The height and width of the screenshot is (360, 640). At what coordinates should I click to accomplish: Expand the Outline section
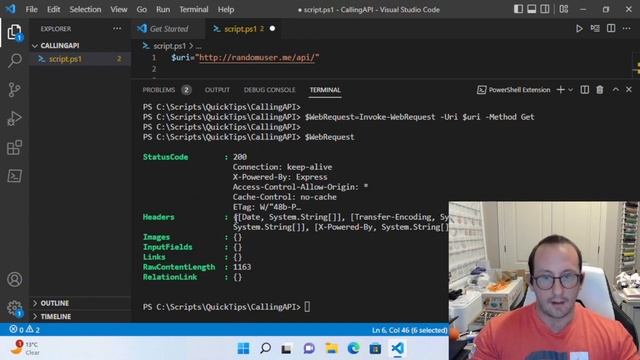point(80,303)
